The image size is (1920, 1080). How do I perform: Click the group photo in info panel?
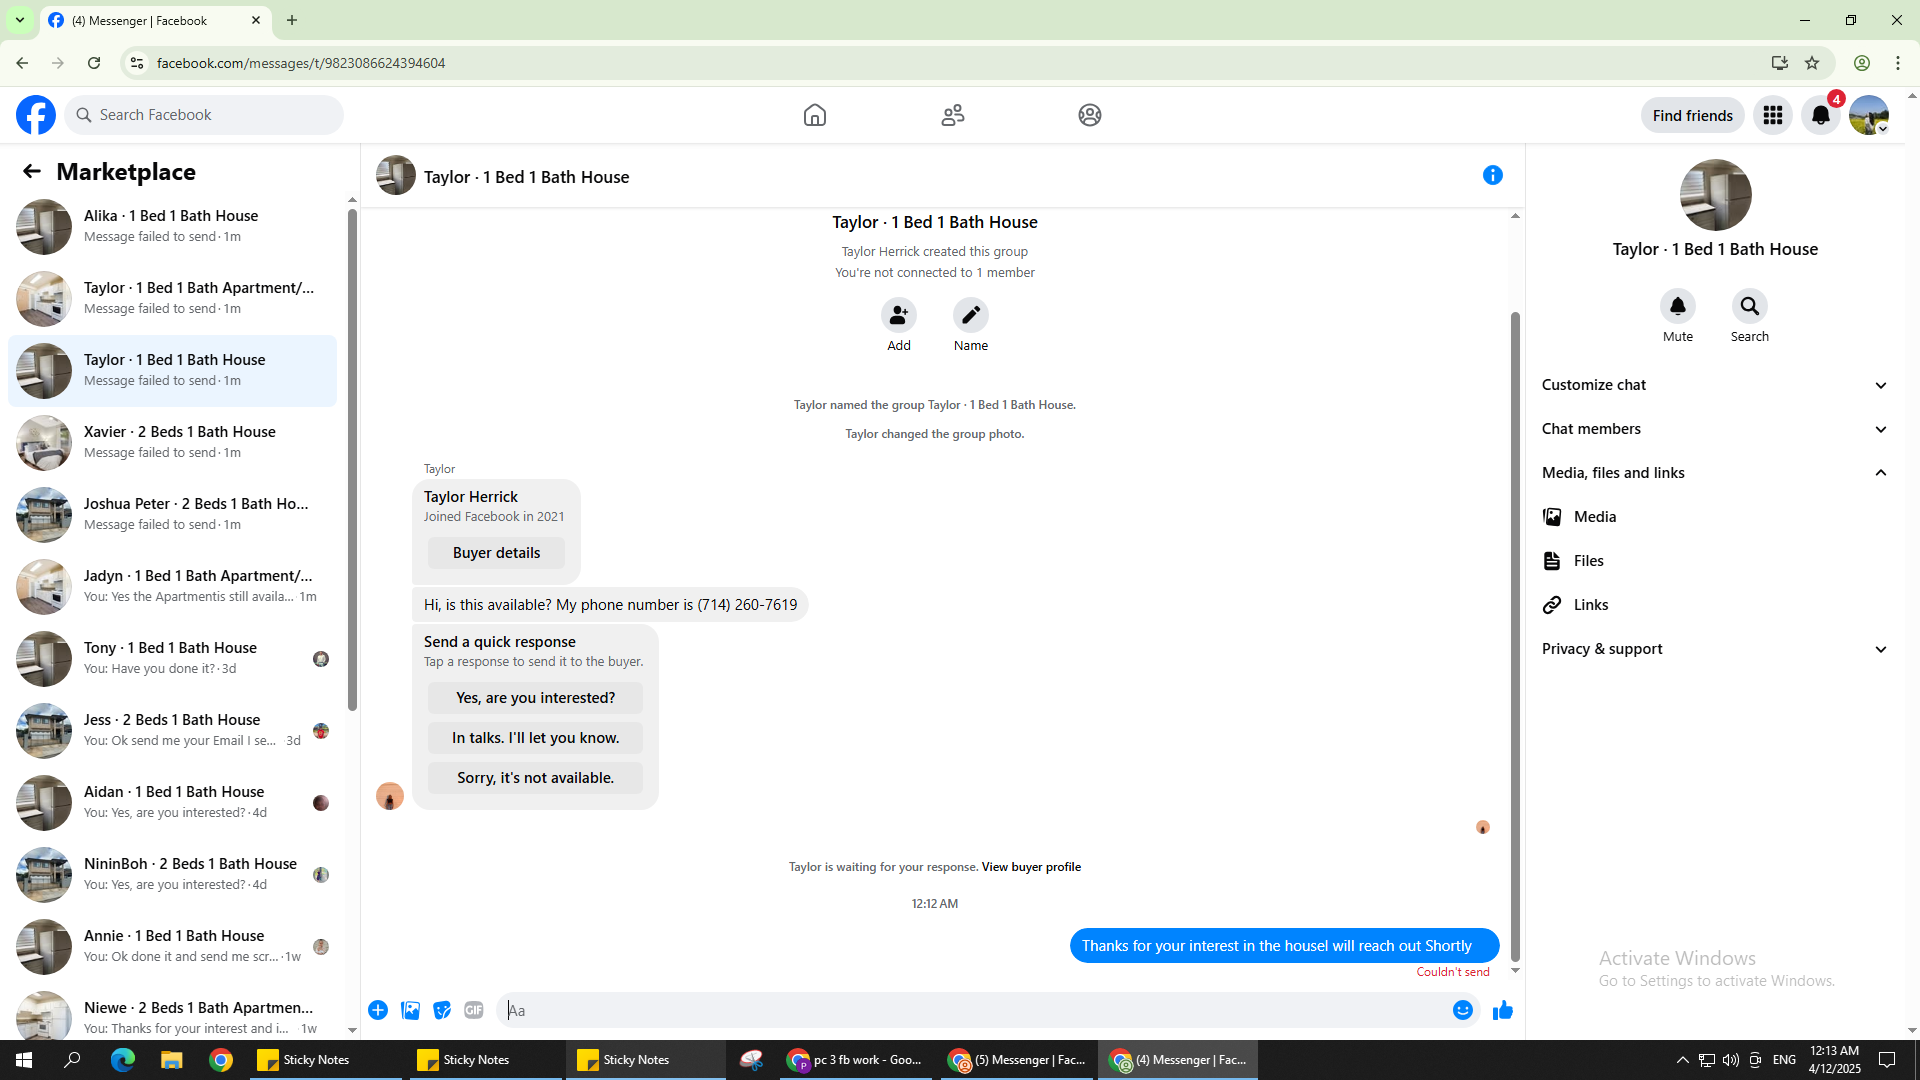click(1716, 195)
